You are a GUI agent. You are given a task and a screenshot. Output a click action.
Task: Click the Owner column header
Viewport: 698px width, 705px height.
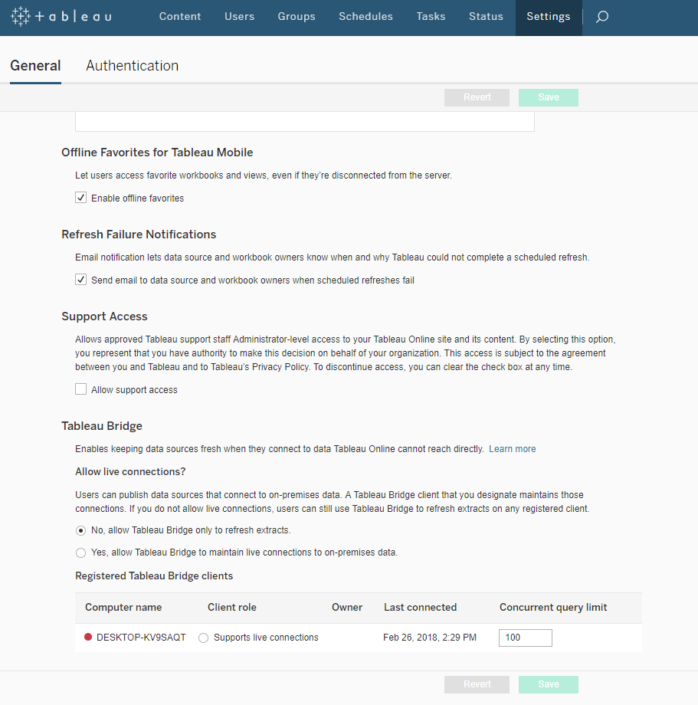tap(347, 607)
